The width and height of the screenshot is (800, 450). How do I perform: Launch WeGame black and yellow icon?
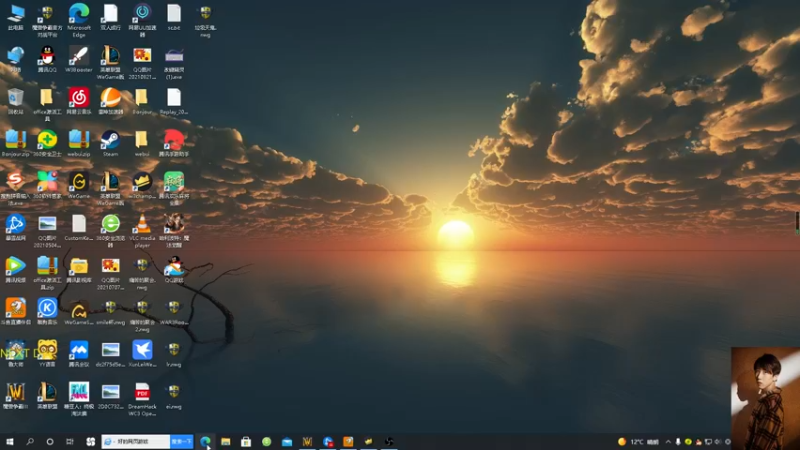pos(79,186)
